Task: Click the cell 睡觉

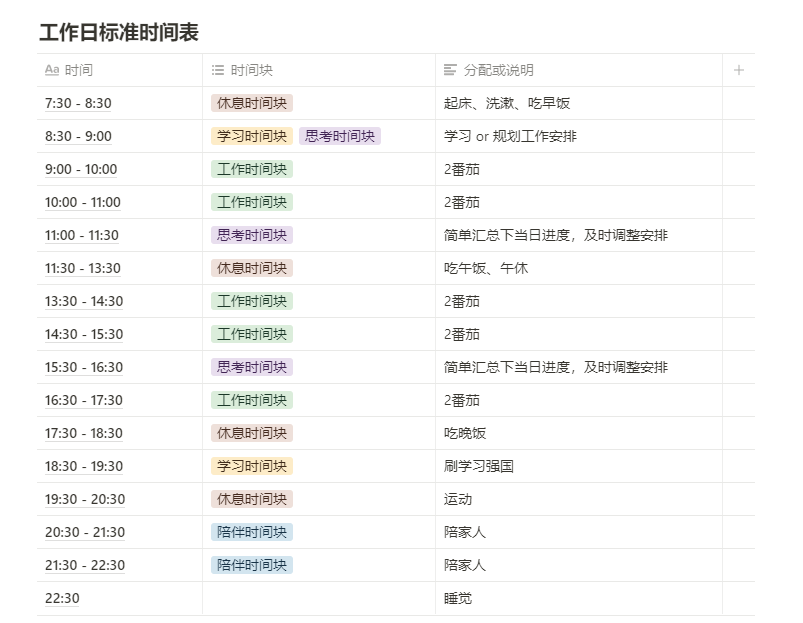Action: click(x=579, y=598)
